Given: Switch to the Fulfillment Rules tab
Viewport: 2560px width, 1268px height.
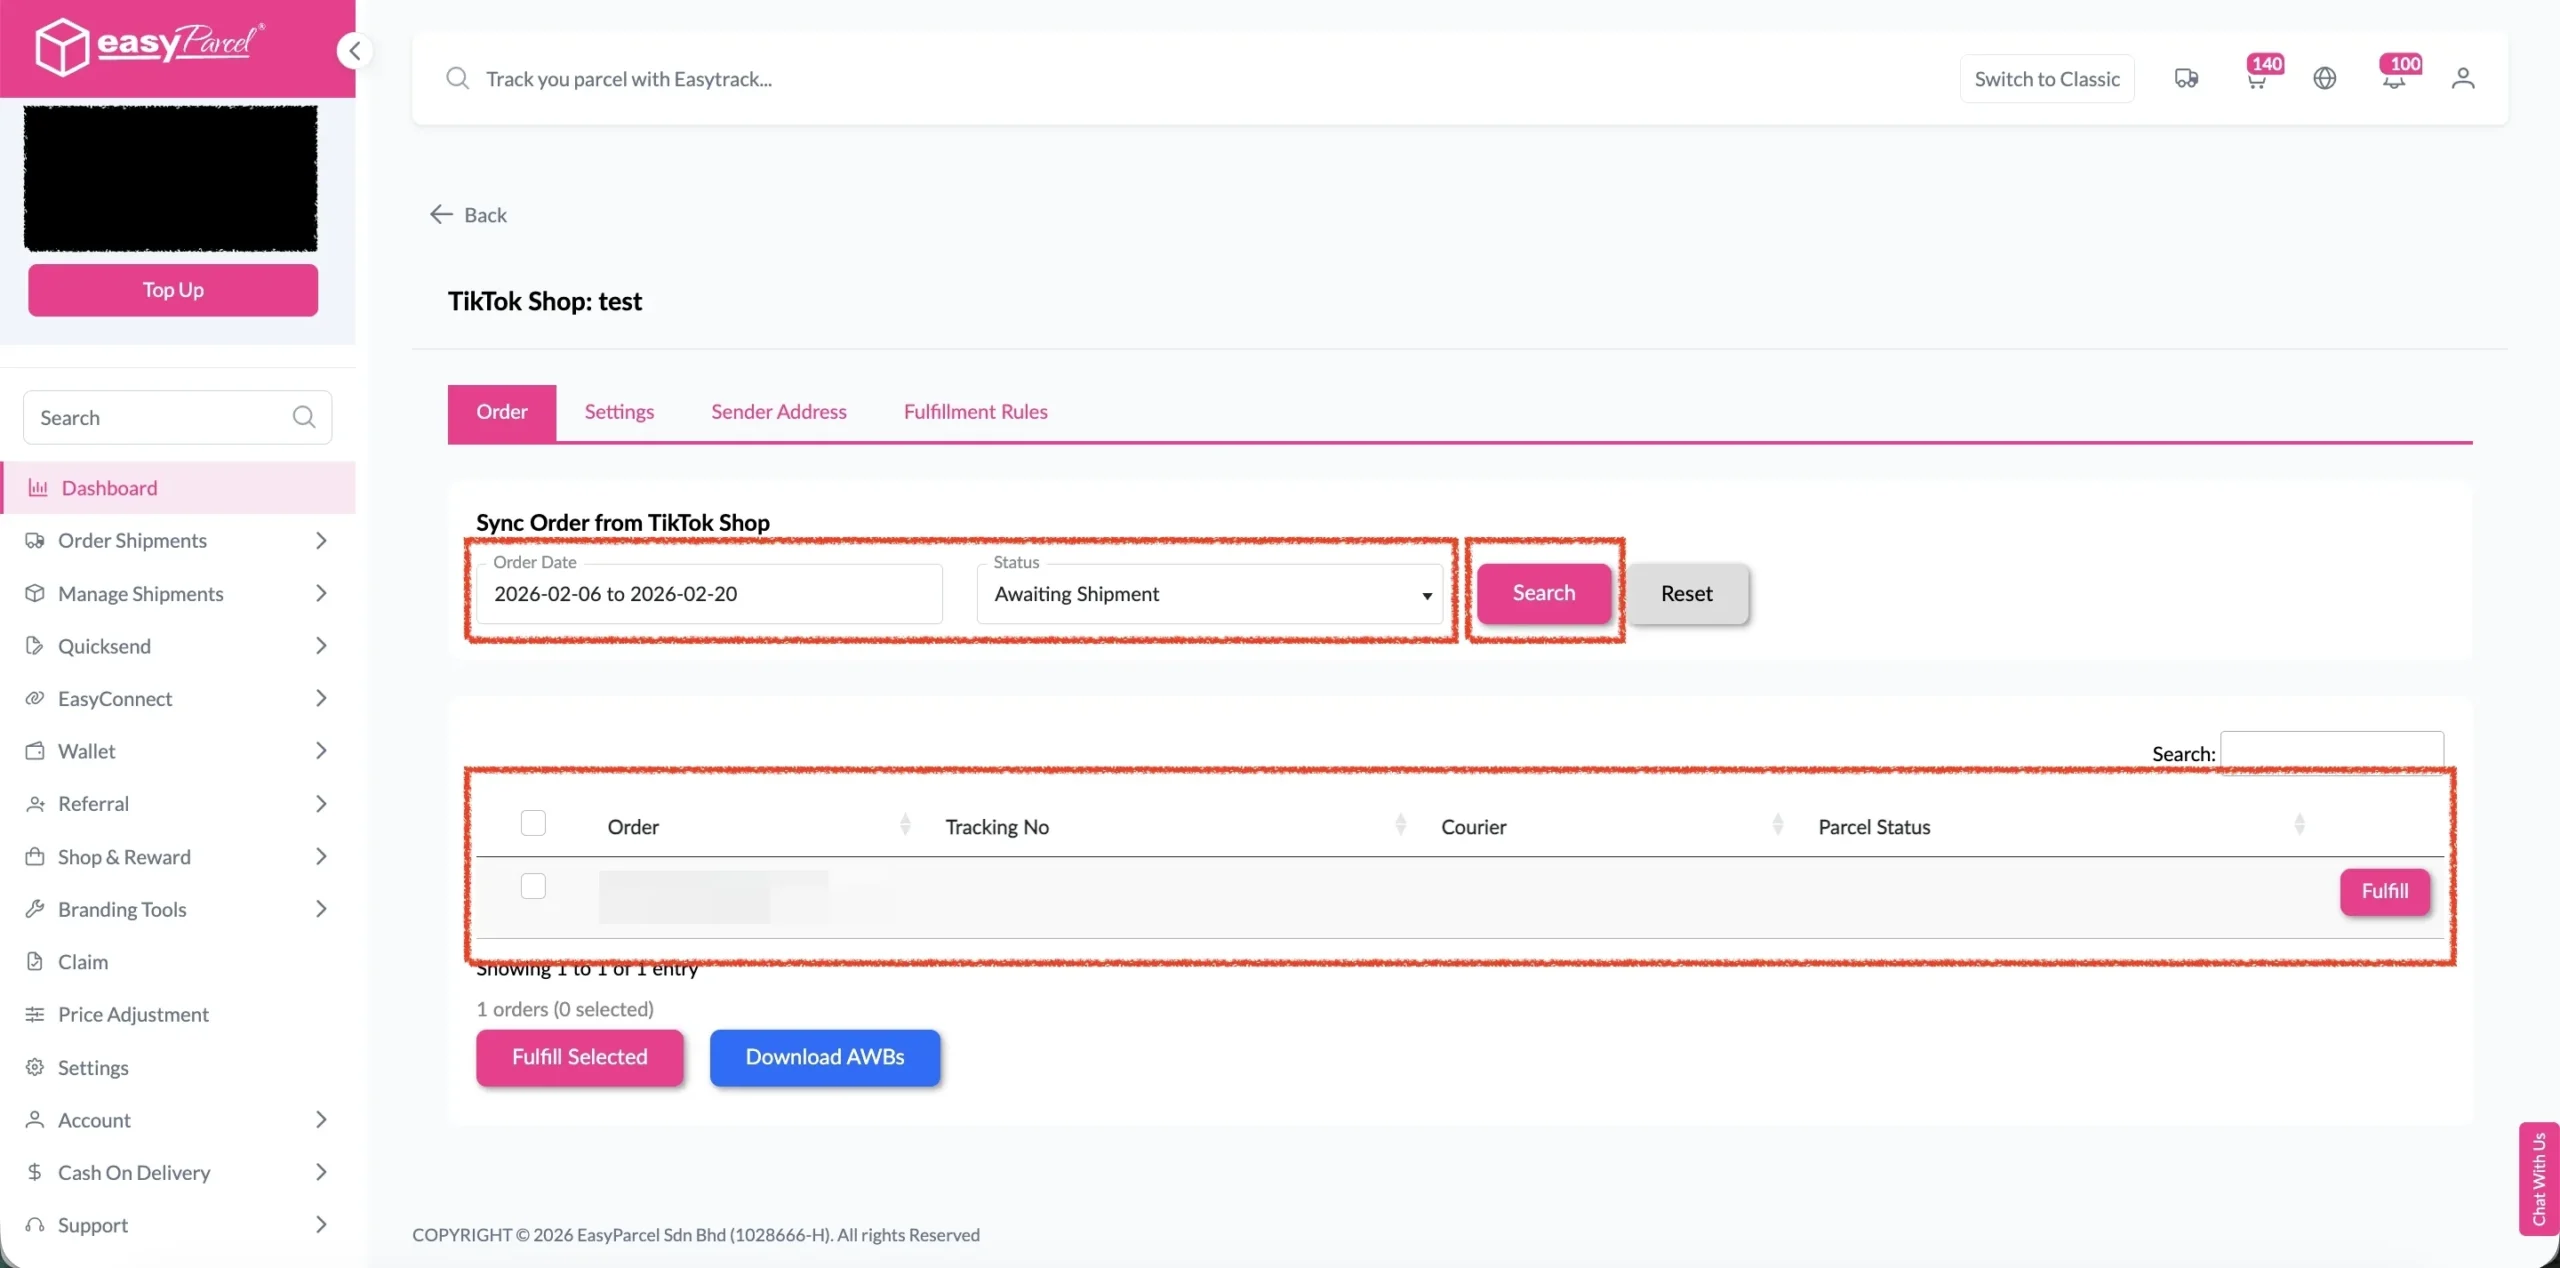Looking at the screenshot, I should [x=975, y=412].
